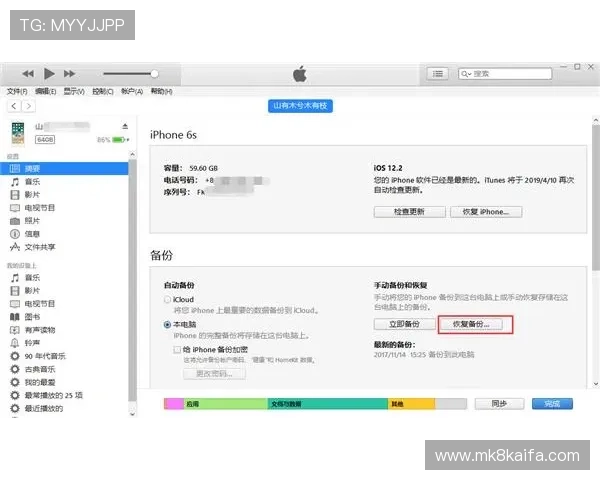Select 摘要 in the sidebar
The height and width of the screenshot is (480, 600).
(64, 168)
